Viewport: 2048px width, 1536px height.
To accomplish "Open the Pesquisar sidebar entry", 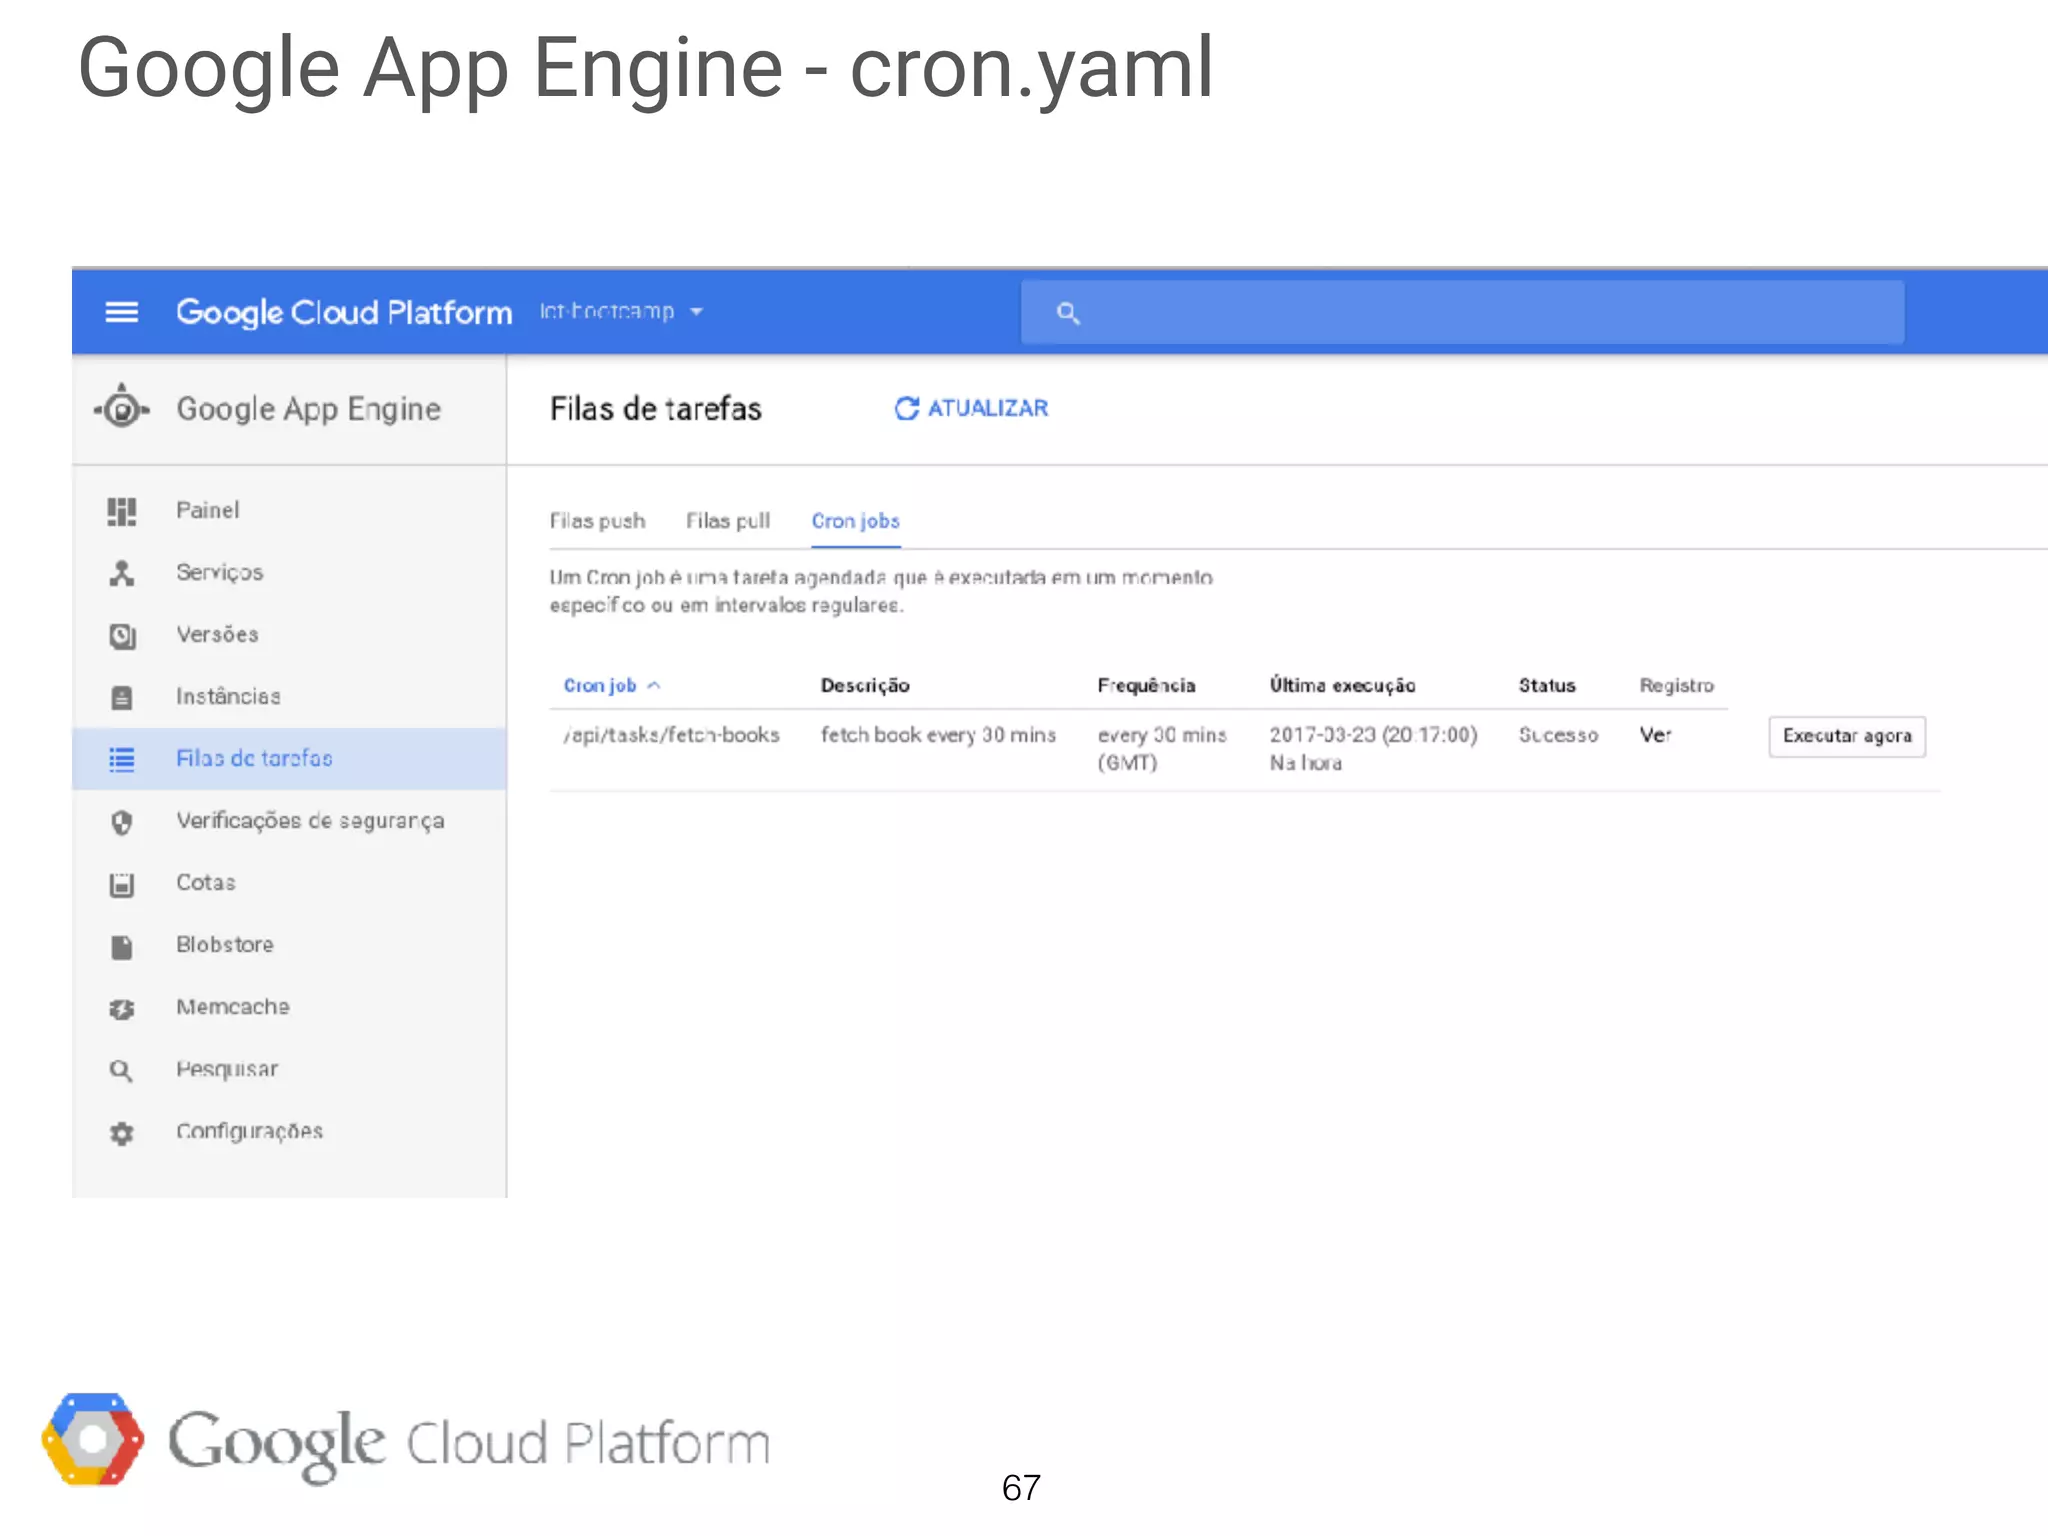I will (x=227, y=1069).
